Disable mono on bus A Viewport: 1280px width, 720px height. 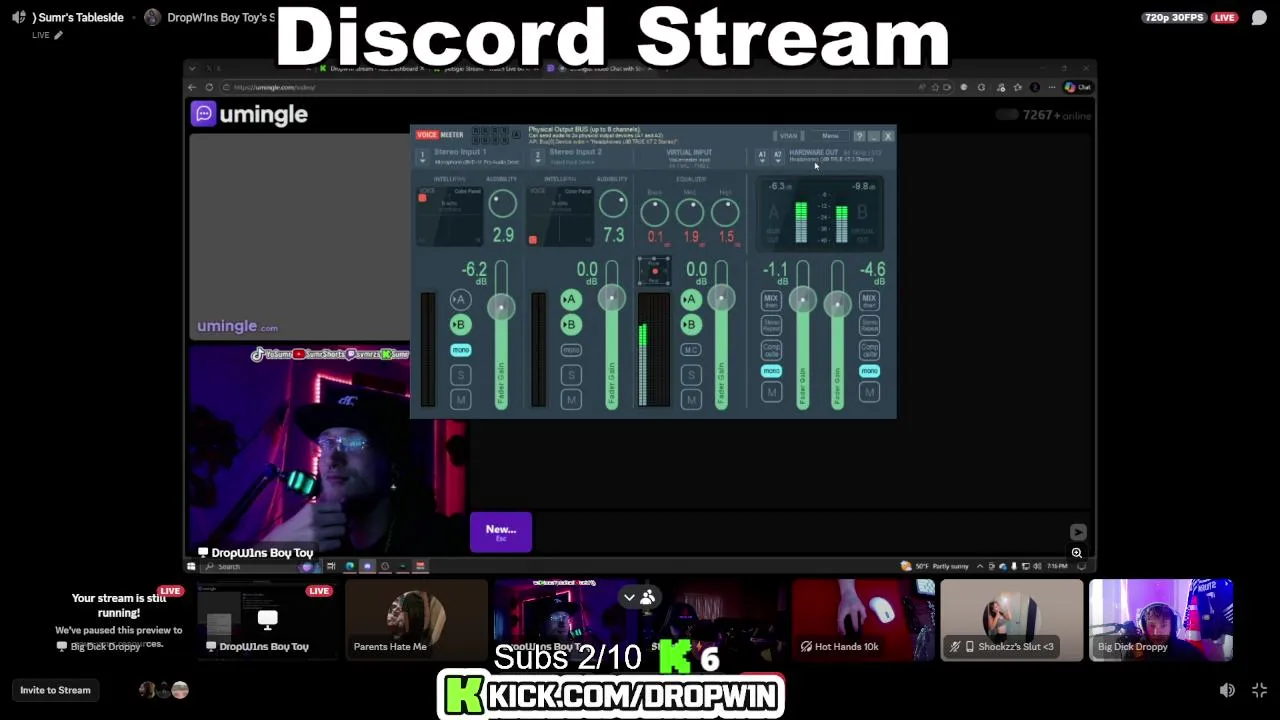click(771, 371)
